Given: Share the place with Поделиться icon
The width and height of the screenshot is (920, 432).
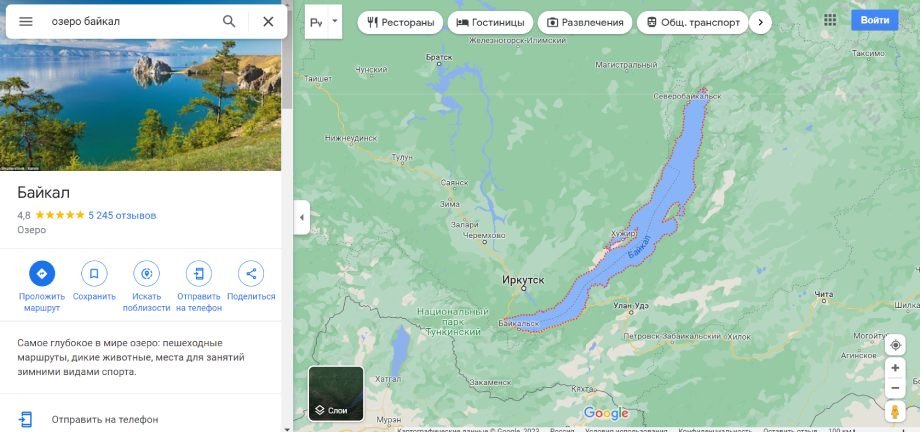Looking at the screenshot, I should click(x=251, y=274).
